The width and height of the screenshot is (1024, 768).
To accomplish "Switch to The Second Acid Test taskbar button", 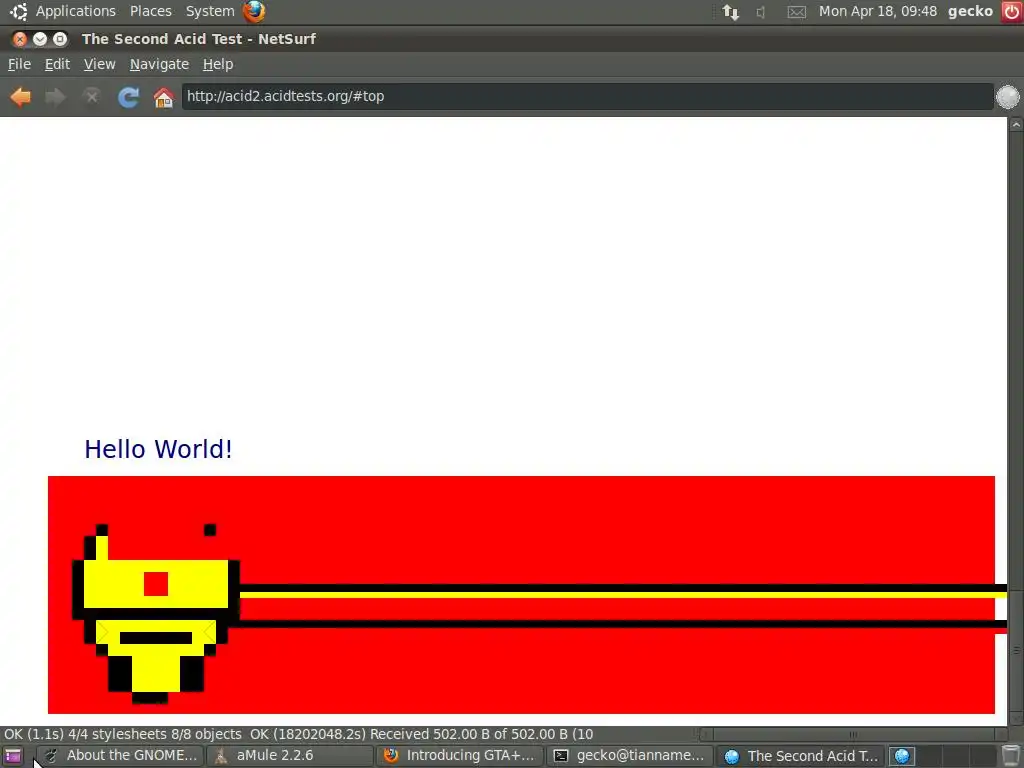I will click(x=800, y=756).
